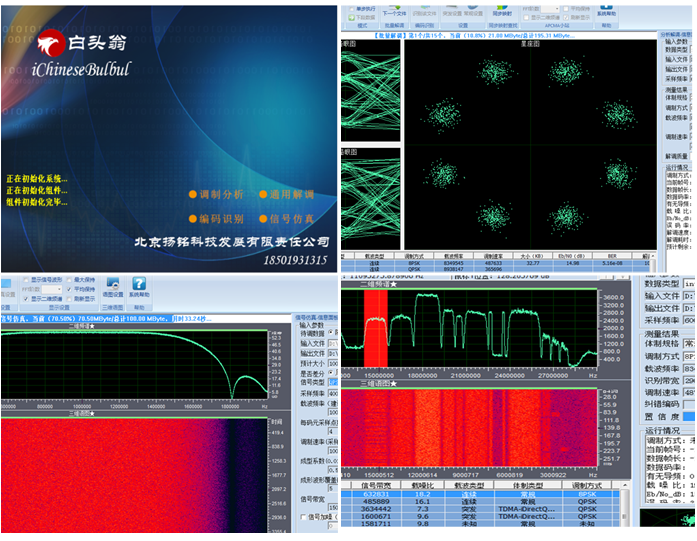Click the constellation thumbnail at bottom right
This screenshot has width=697, height=541.
pyautogui.click(x=667, y=518)
